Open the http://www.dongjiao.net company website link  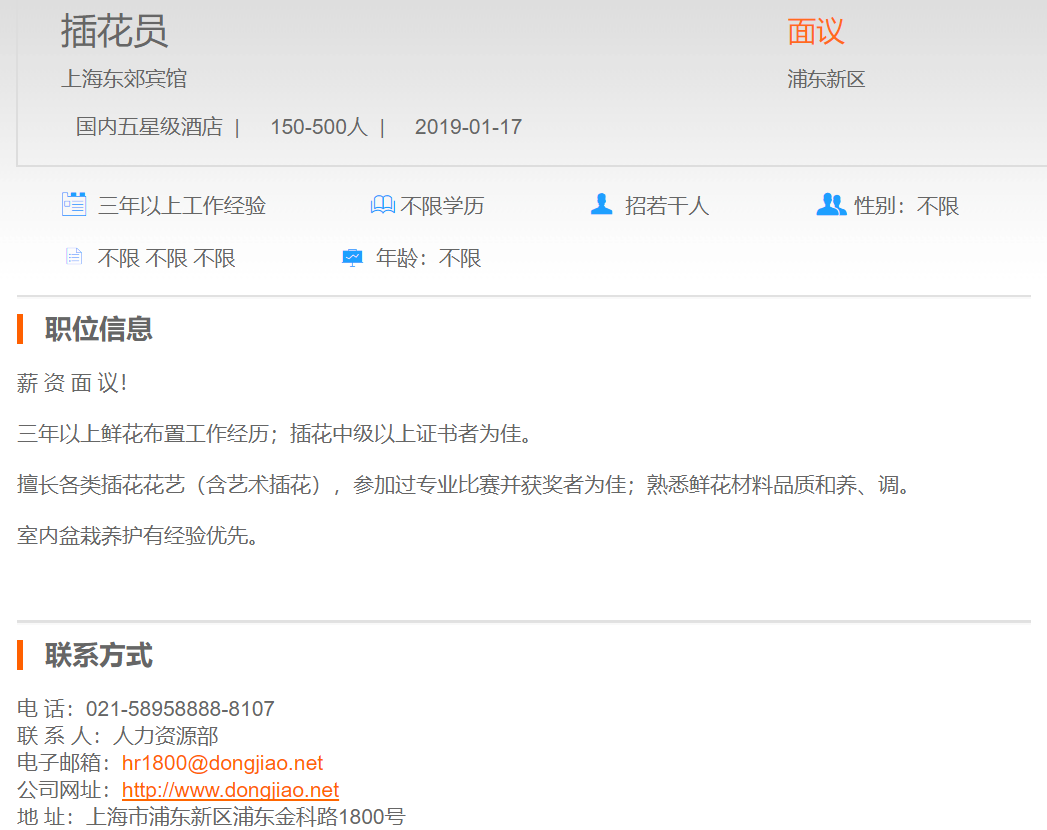click(230, 790)
